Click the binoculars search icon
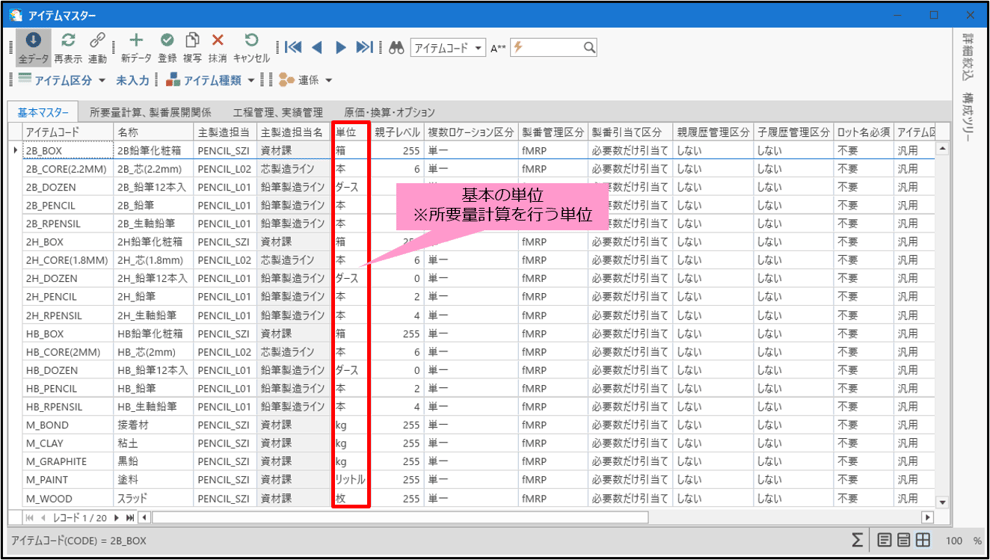This screenshot has height=560, width=990. [396, 47]
